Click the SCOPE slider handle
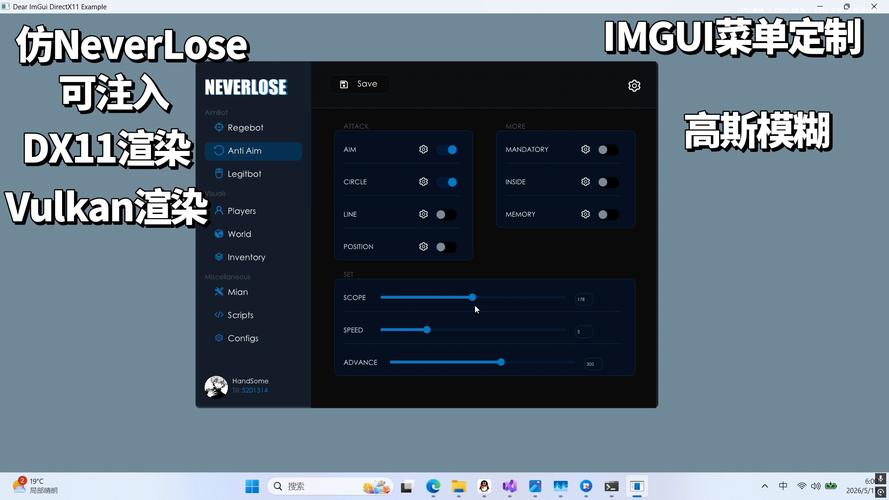 coord(472,297)
